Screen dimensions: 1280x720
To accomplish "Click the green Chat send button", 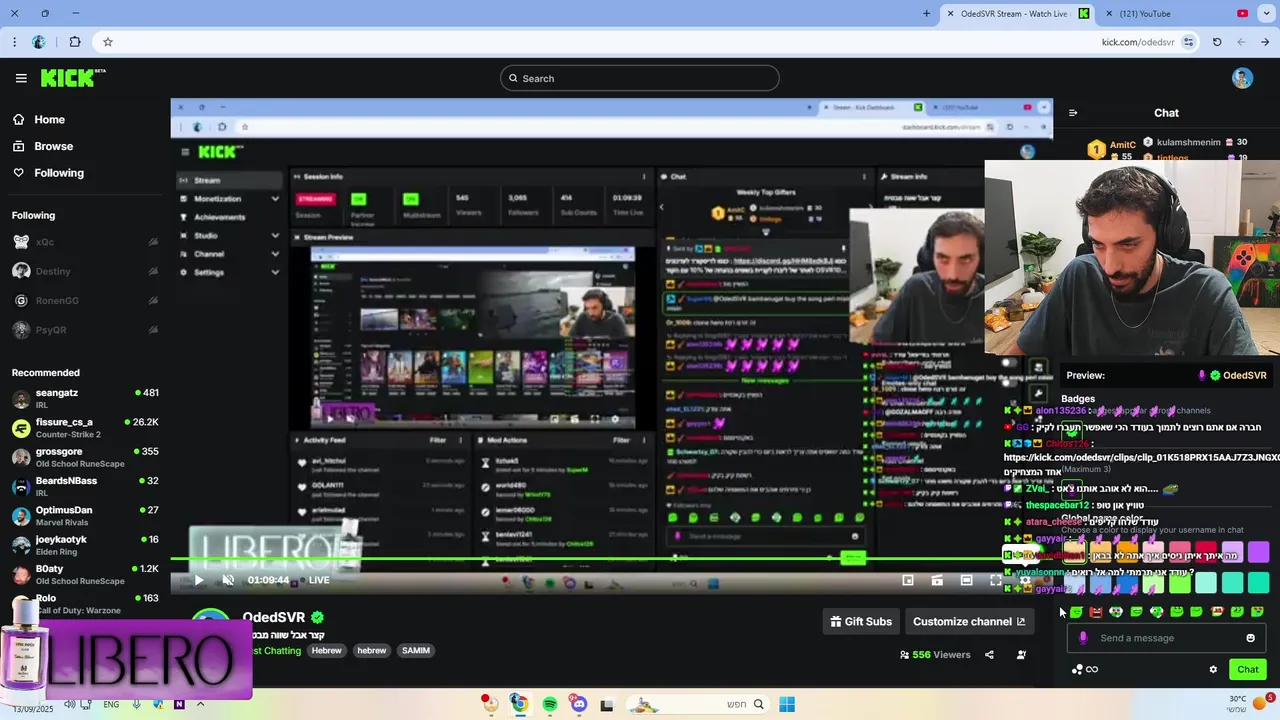I will click(1248, 669).
